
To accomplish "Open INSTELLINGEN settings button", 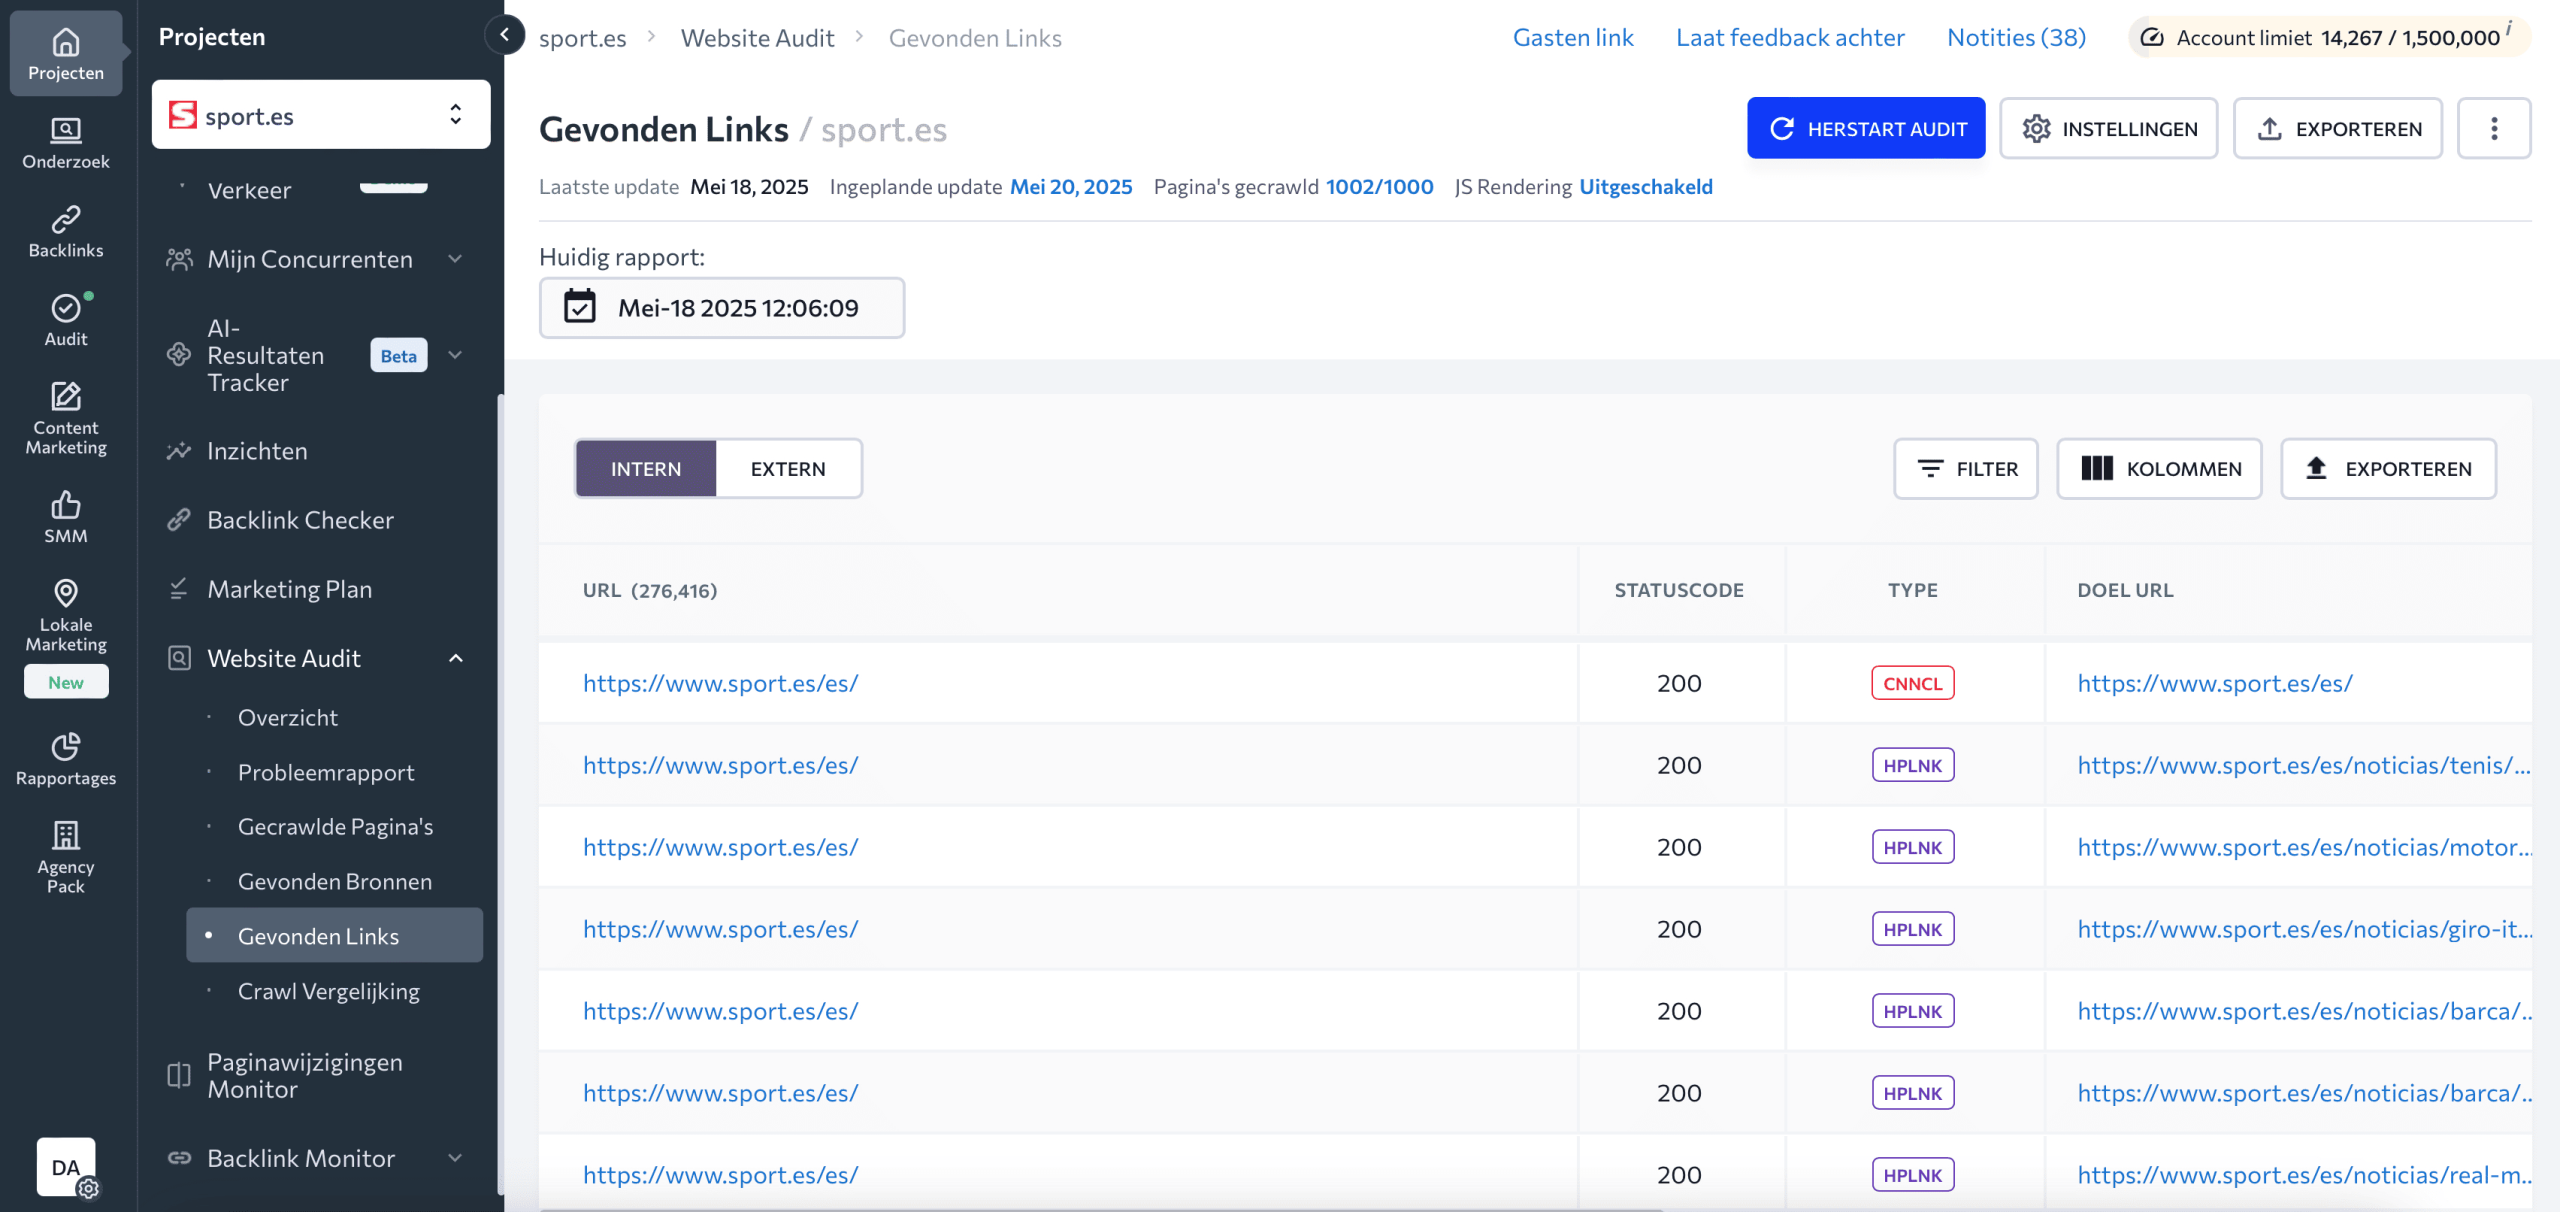I will pos(2109,128).
